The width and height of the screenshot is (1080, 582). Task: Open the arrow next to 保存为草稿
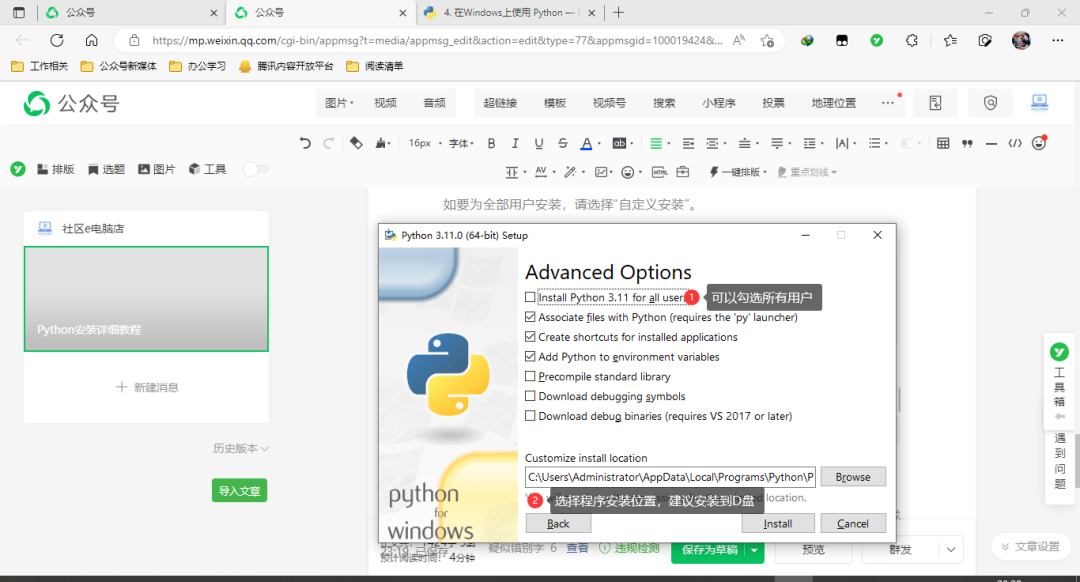754,550
